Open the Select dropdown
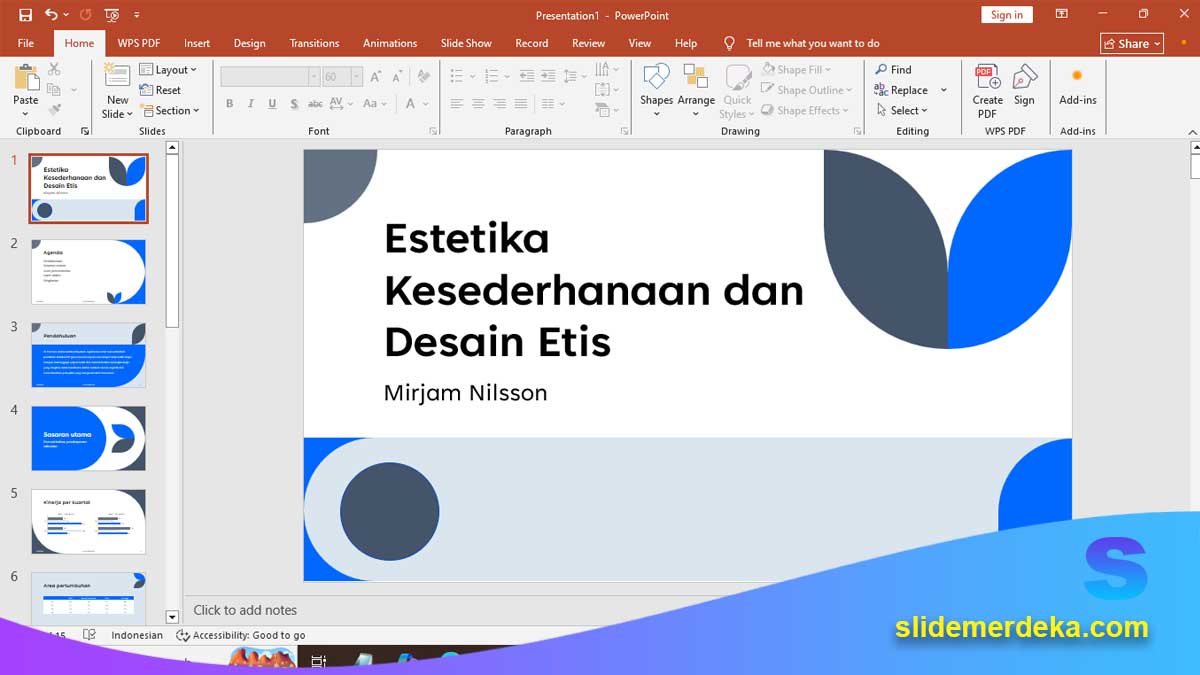Screen dimensions: 1200x675 [x=902, y=111]
